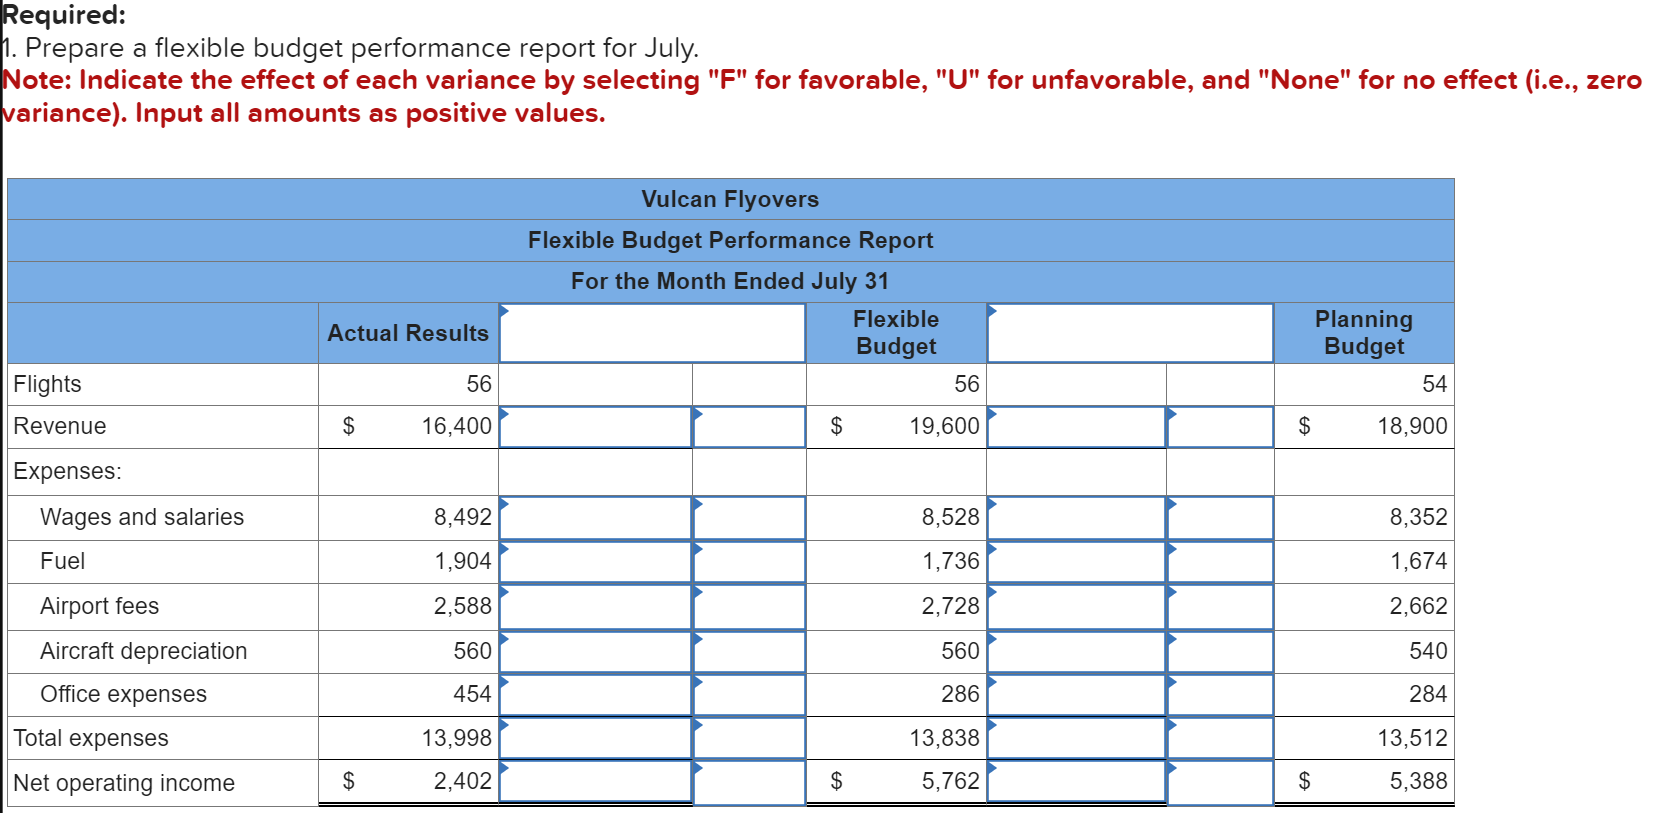1664x813 pixels.
Task: Open Revenue F/U dropdown left of Flexible Budget
Action: pyautogui.click(x=749, y=426)
